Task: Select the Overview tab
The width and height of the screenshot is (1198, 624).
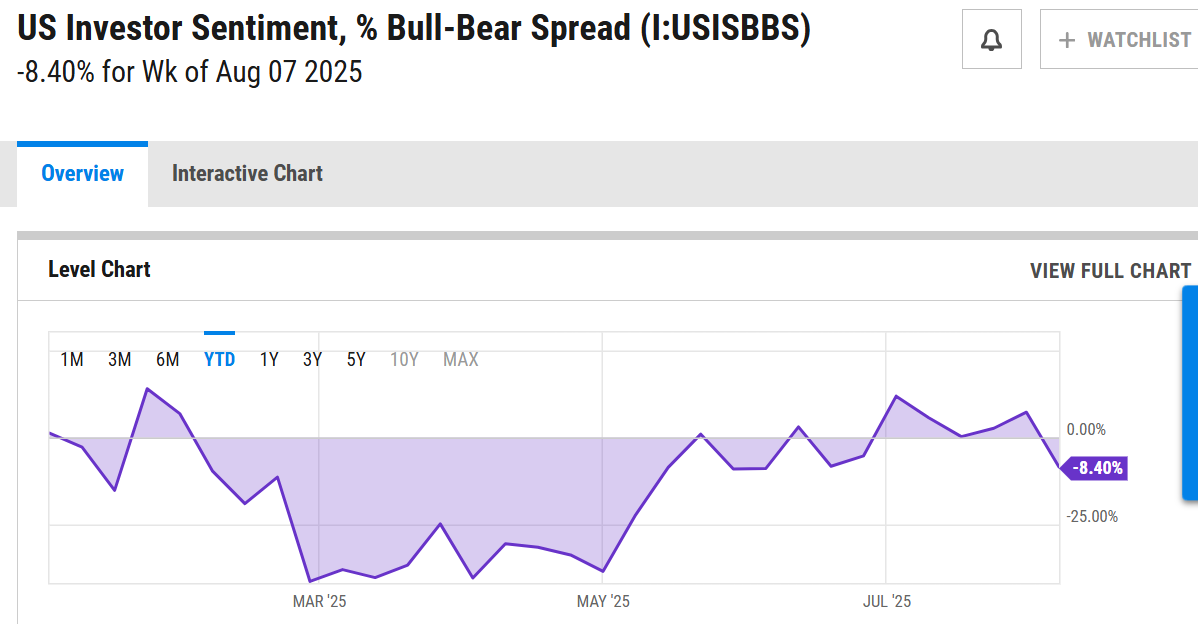Action: coord(82,173)
